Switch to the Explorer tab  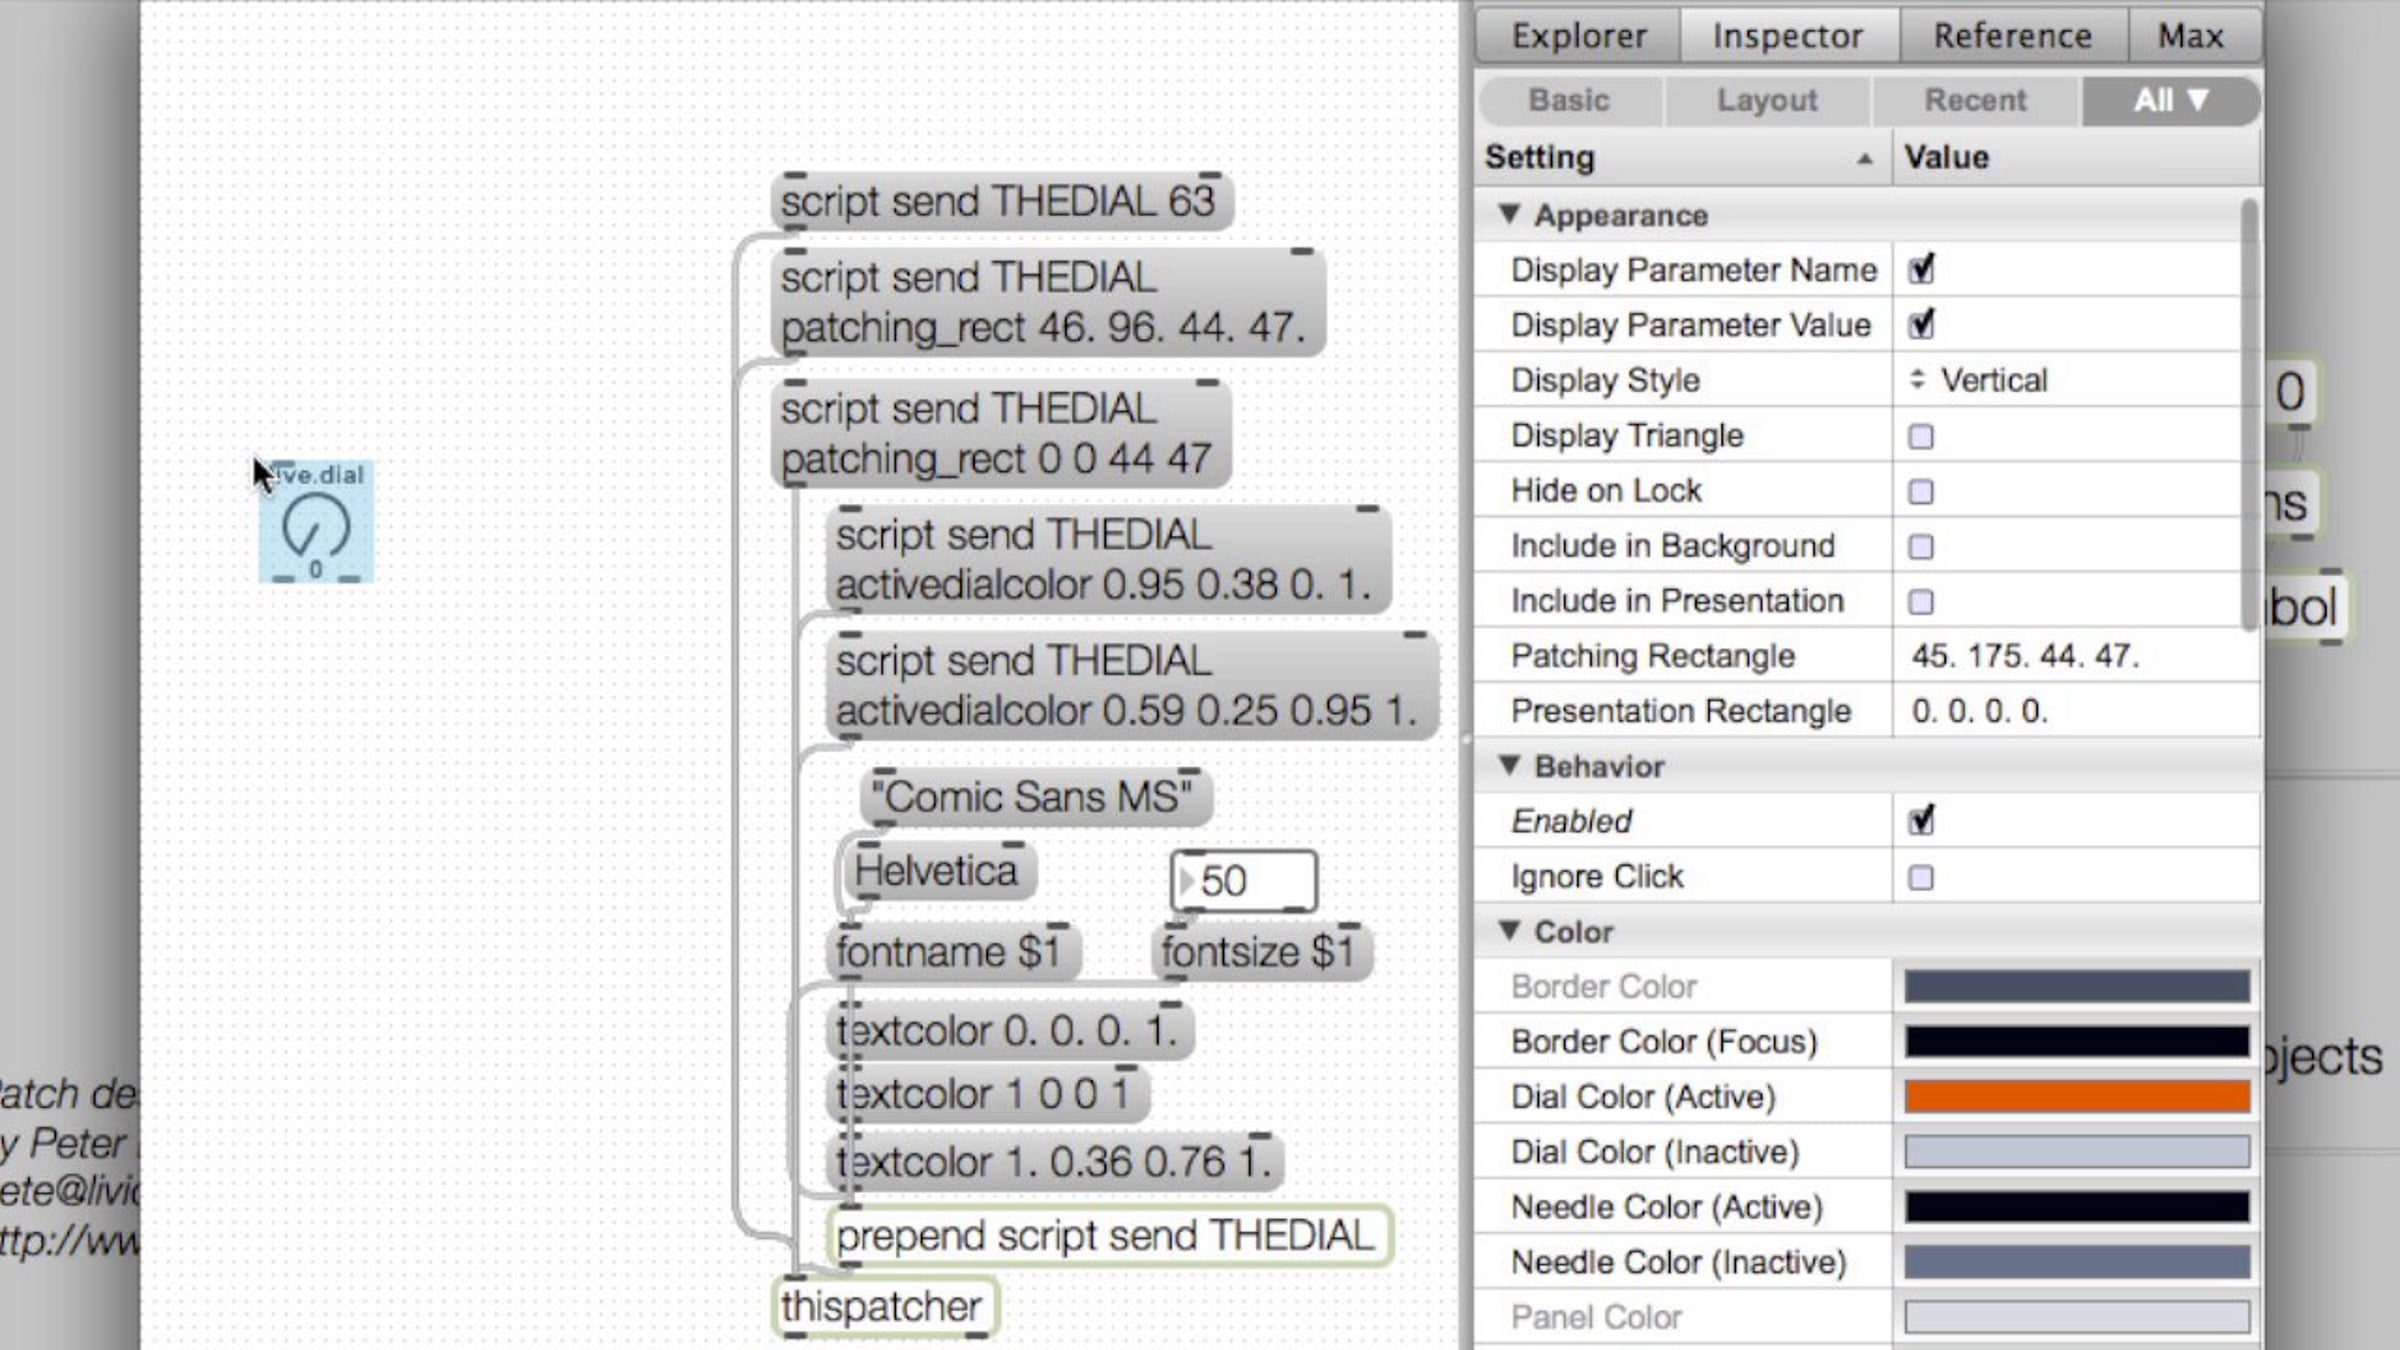click(x=1578, y=36)
